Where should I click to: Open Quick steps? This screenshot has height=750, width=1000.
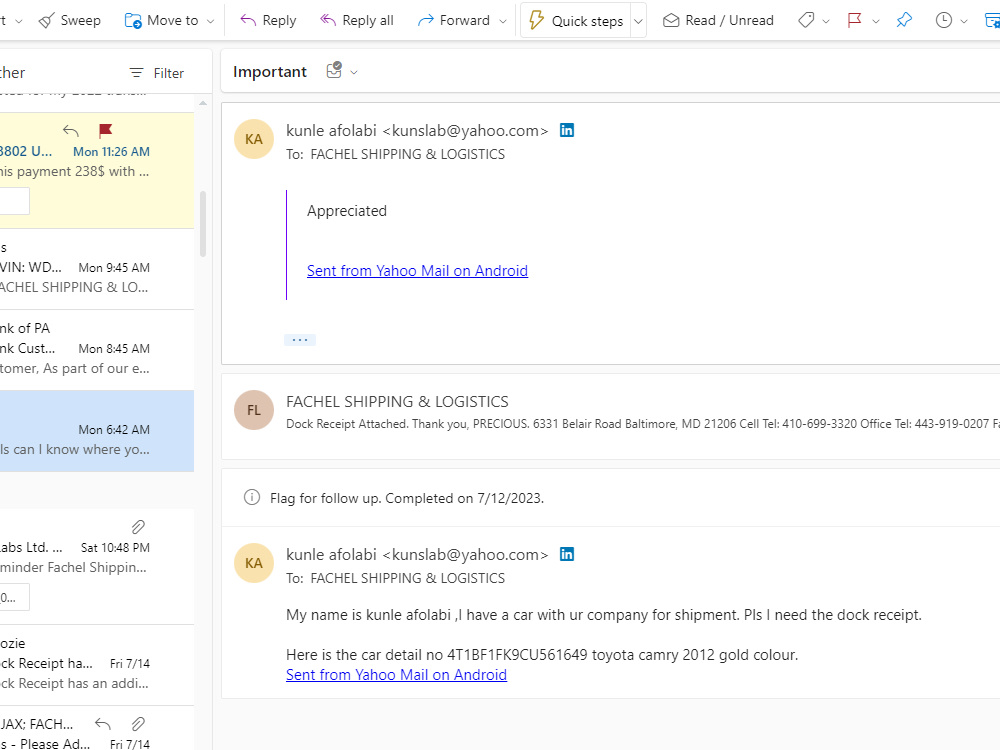(576, 20)
